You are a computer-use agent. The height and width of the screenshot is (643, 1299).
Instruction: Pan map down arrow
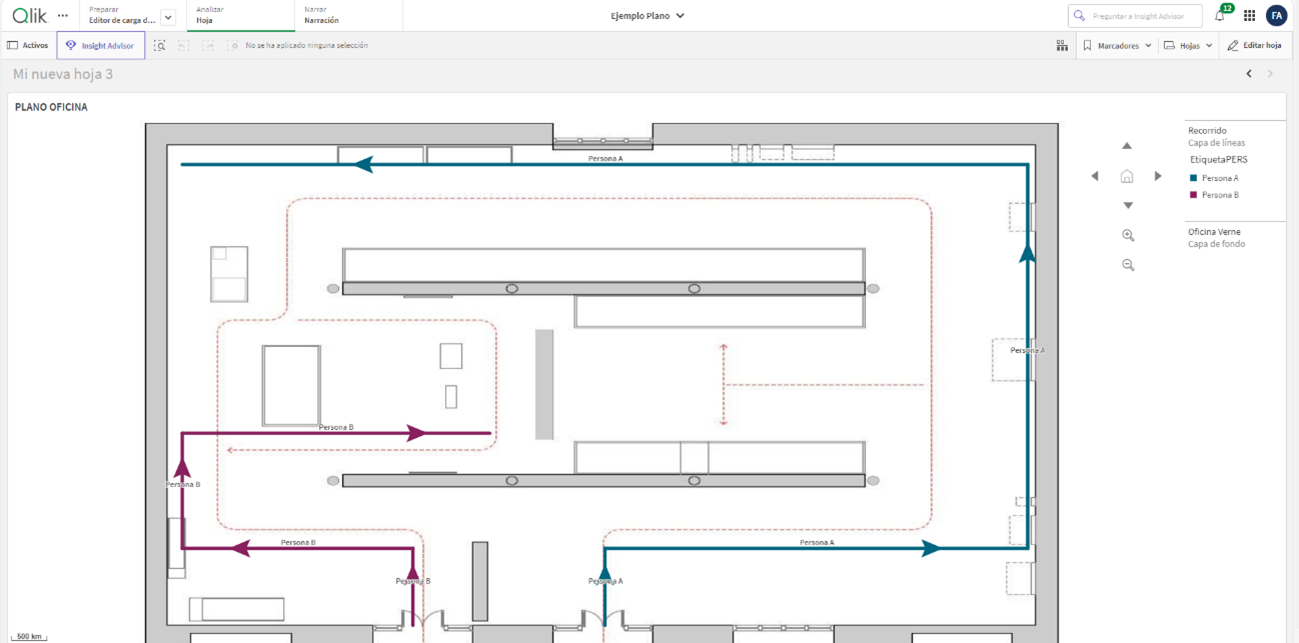[1127, 205]
